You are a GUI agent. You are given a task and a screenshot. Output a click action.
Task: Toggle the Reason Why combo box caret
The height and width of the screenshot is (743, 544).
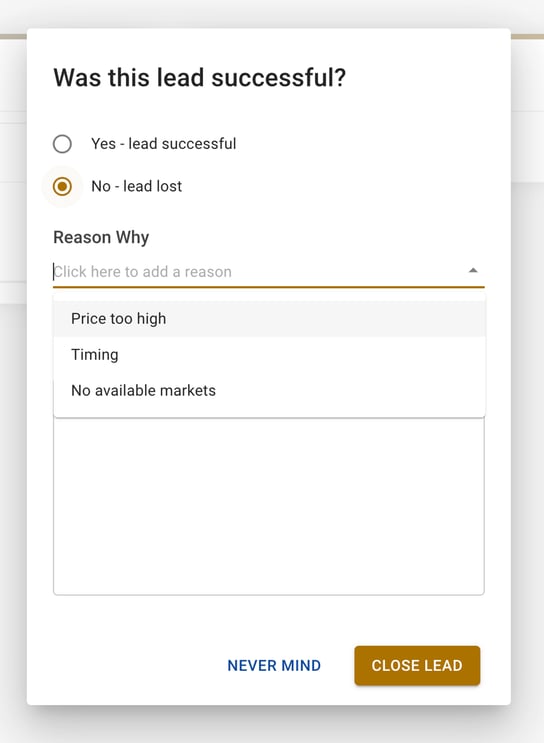[x=472, y=271]
